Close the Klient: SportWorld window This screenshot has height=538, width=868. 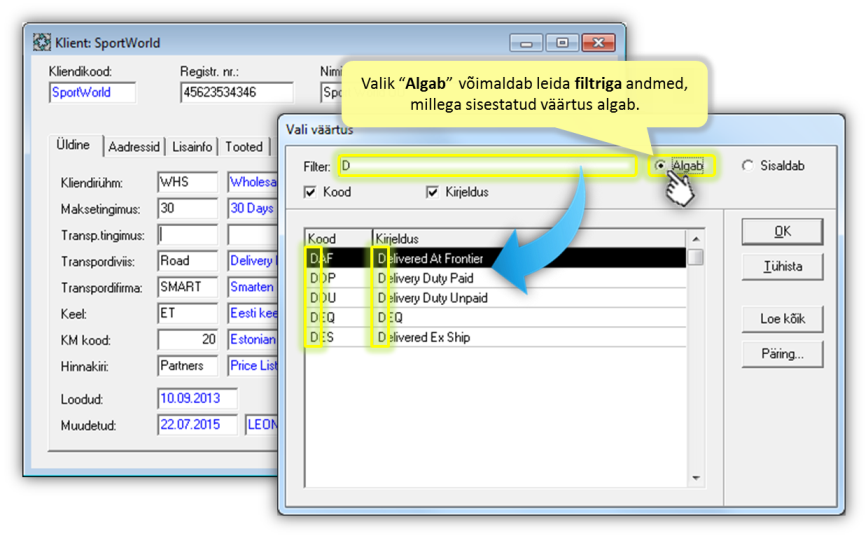[598, 43]
